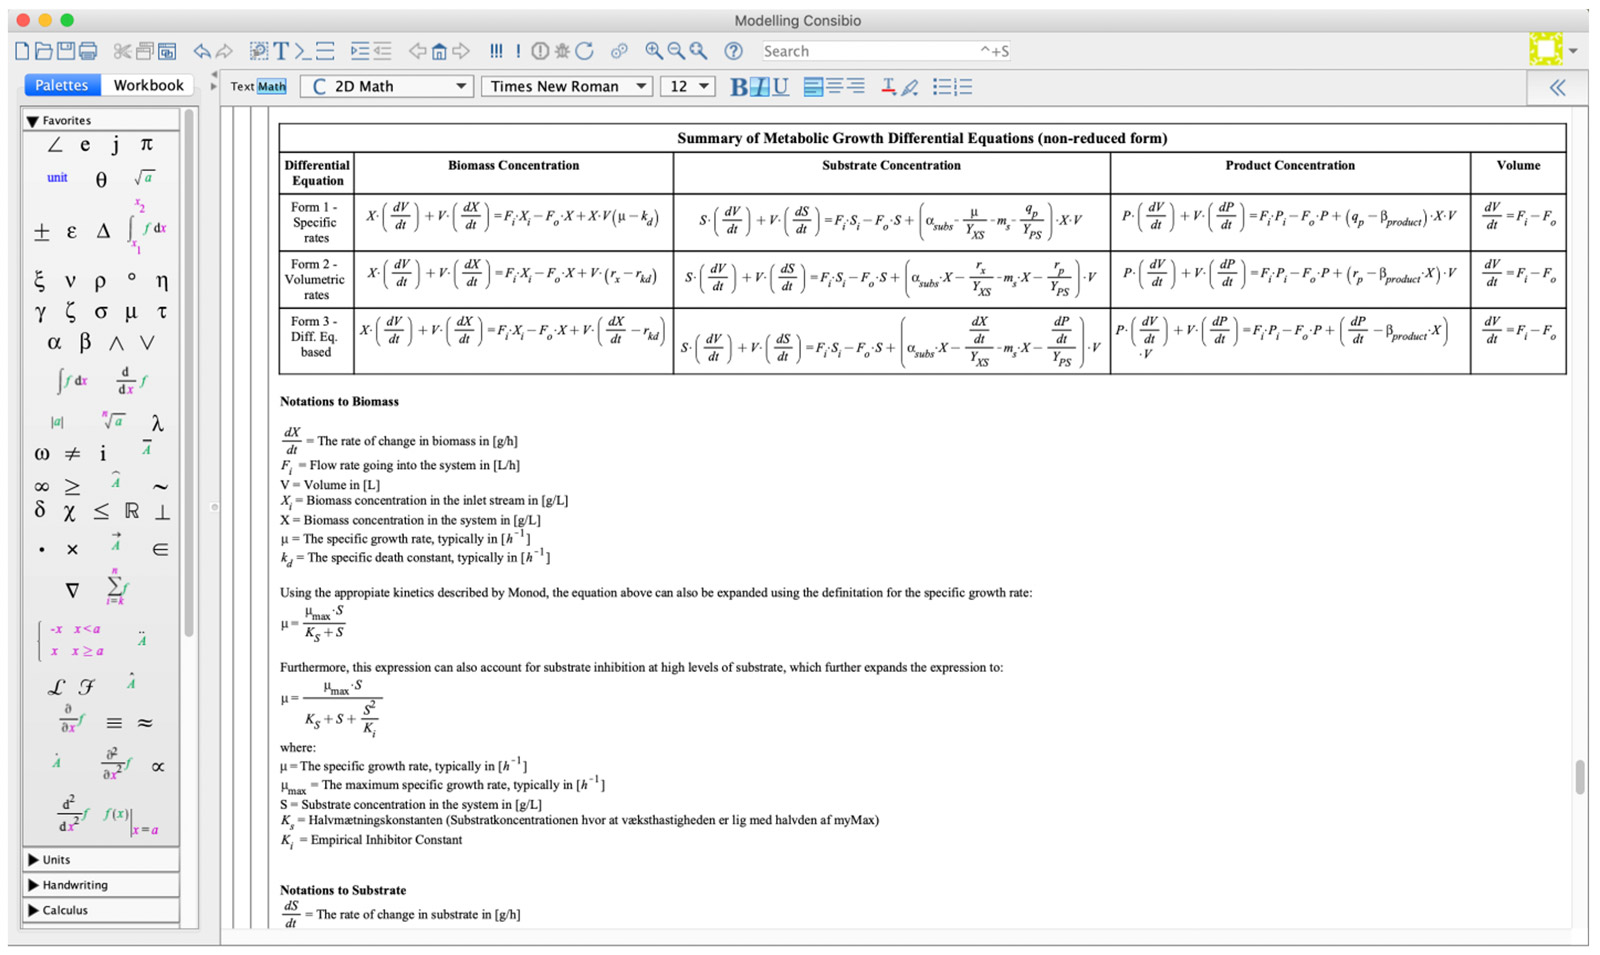Open the font size 12 dropdown
Viewport: 1600px width, 955px height.
click(x=688, y=87)
